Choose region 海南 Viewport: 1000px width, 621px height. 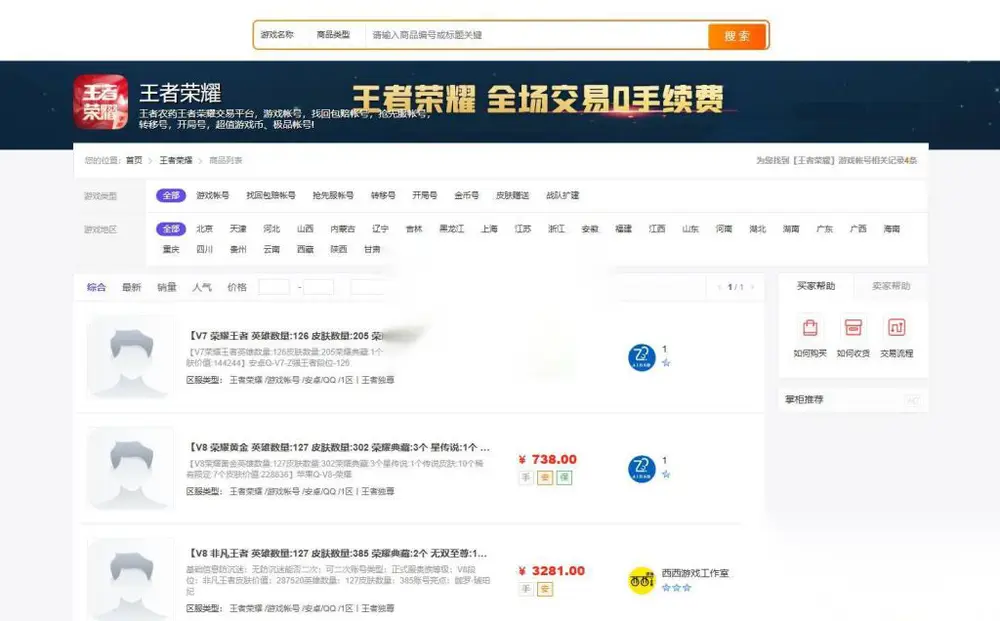point(892,228)
